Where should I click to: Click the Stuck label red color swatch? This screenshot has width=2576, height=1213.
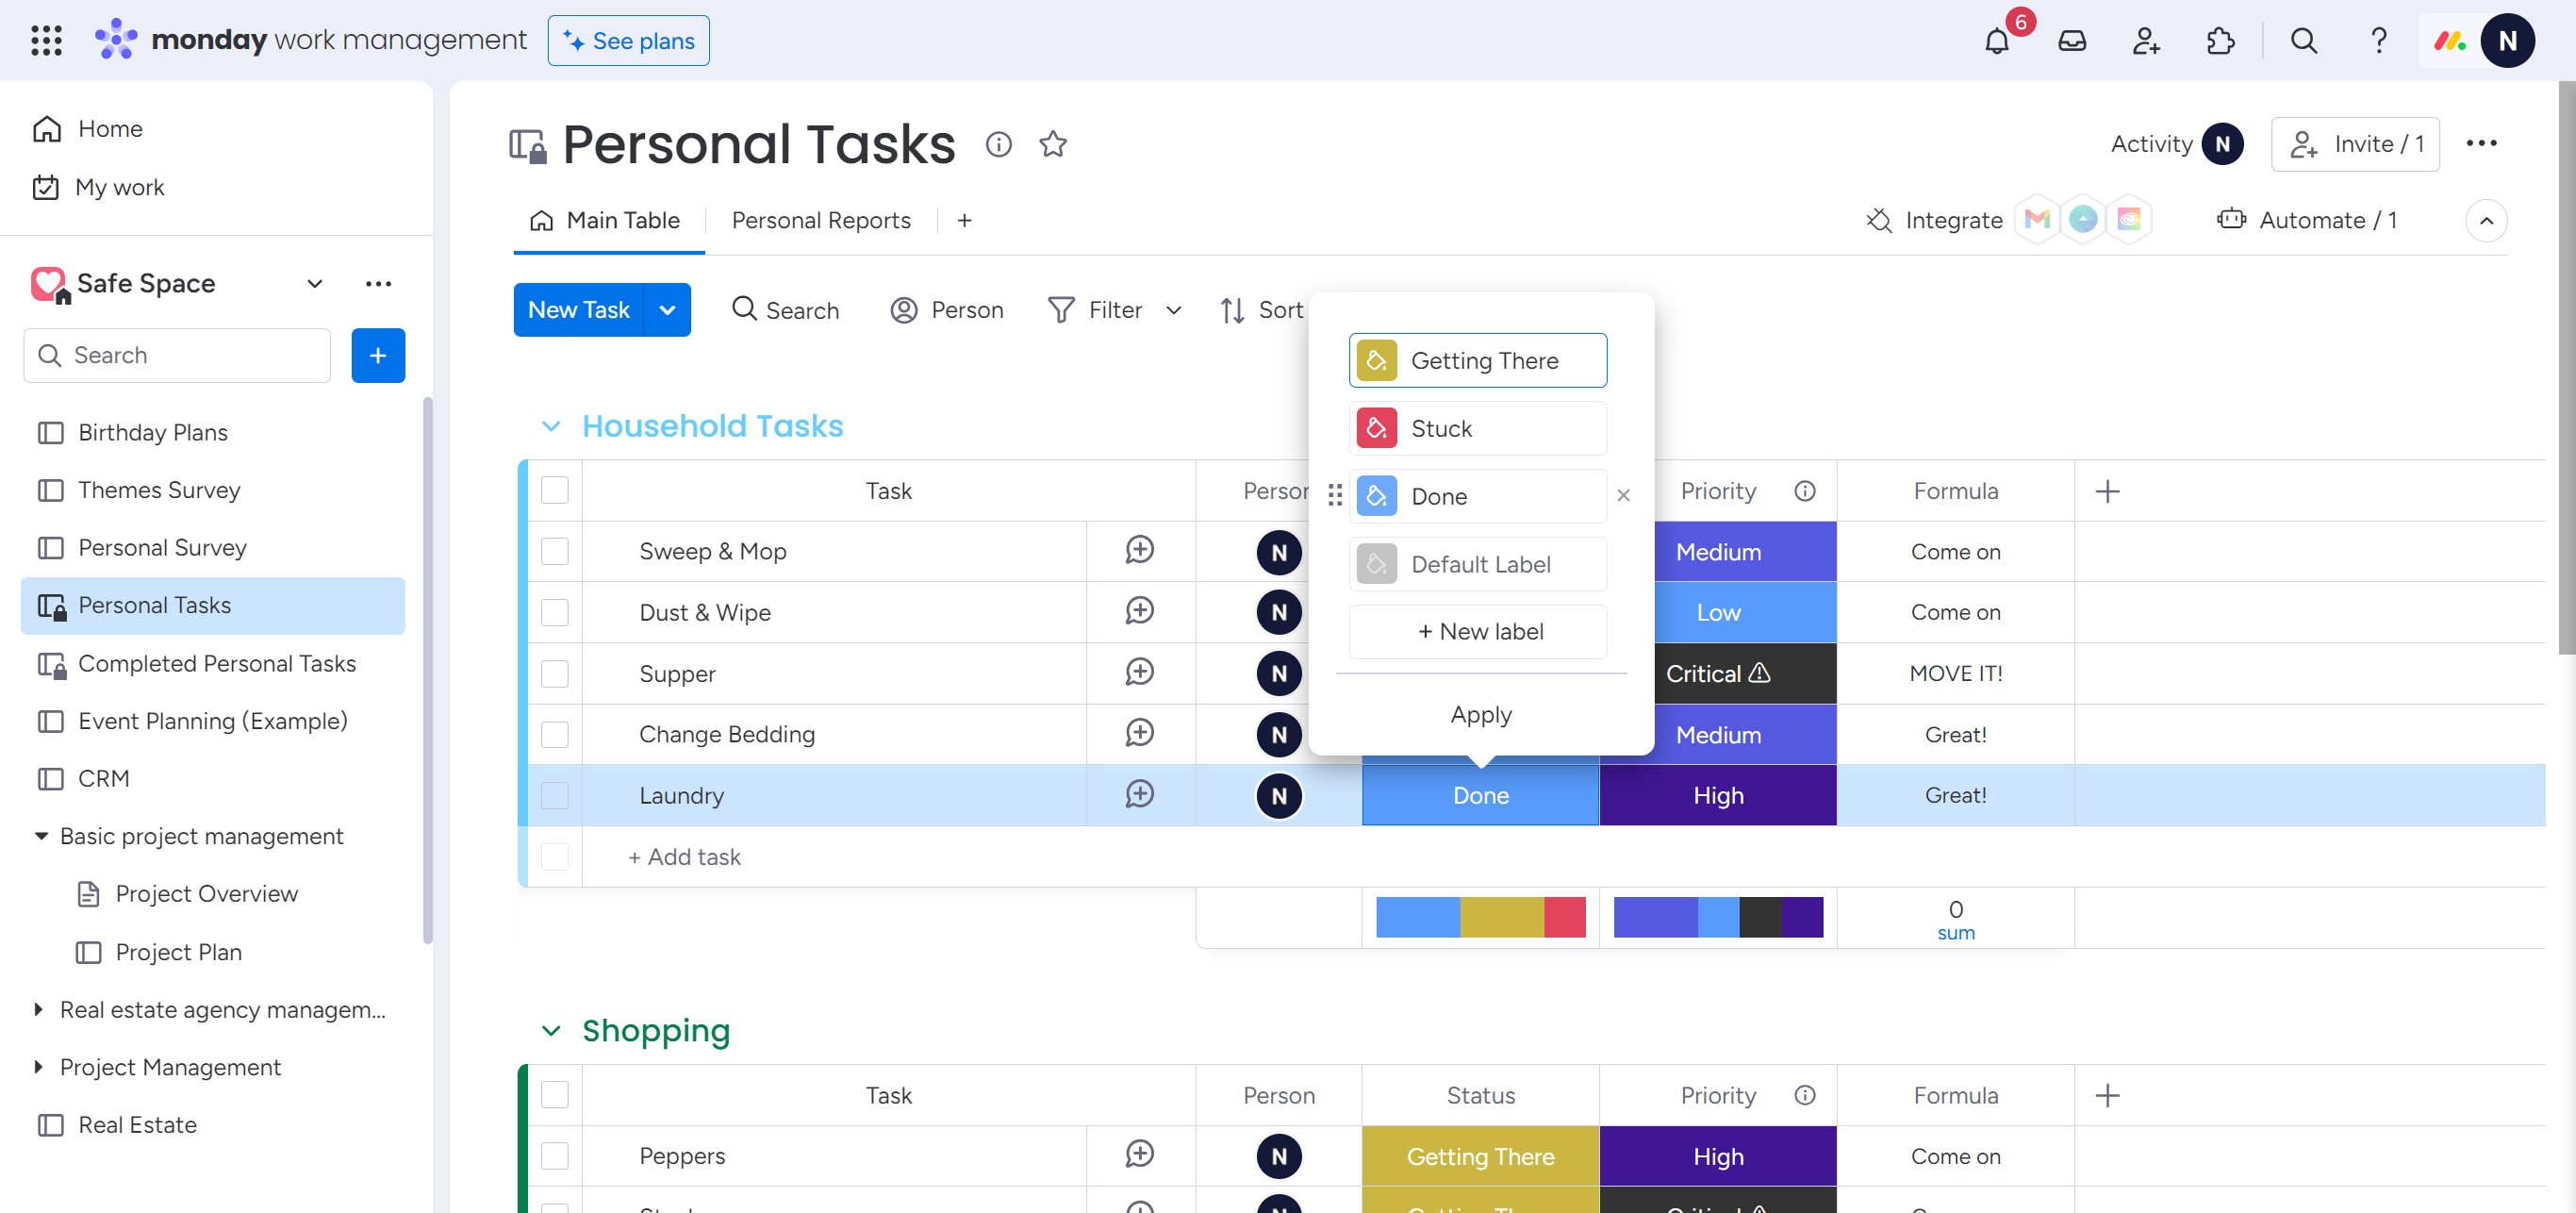coord(1376,428)
